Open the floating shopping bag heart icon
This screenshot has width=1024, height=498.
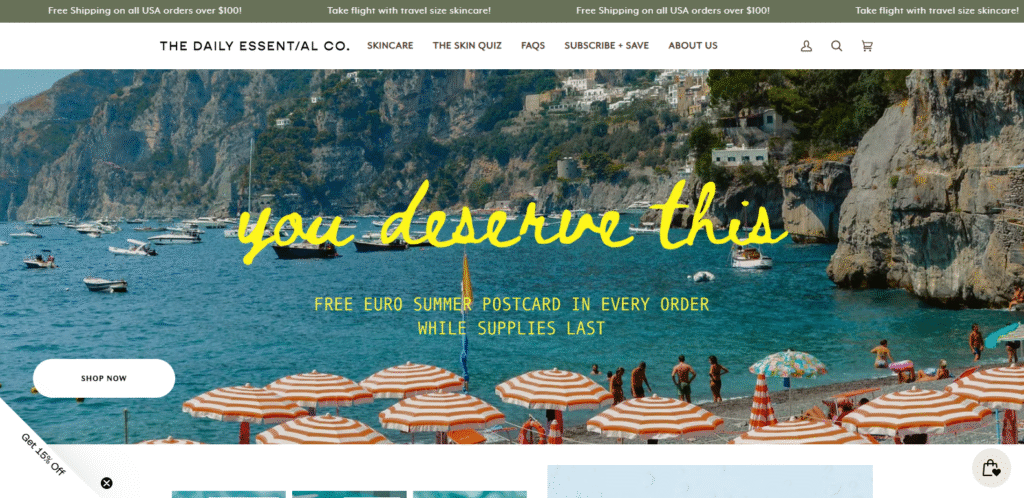pyautogui.click(x=991, y=468)
